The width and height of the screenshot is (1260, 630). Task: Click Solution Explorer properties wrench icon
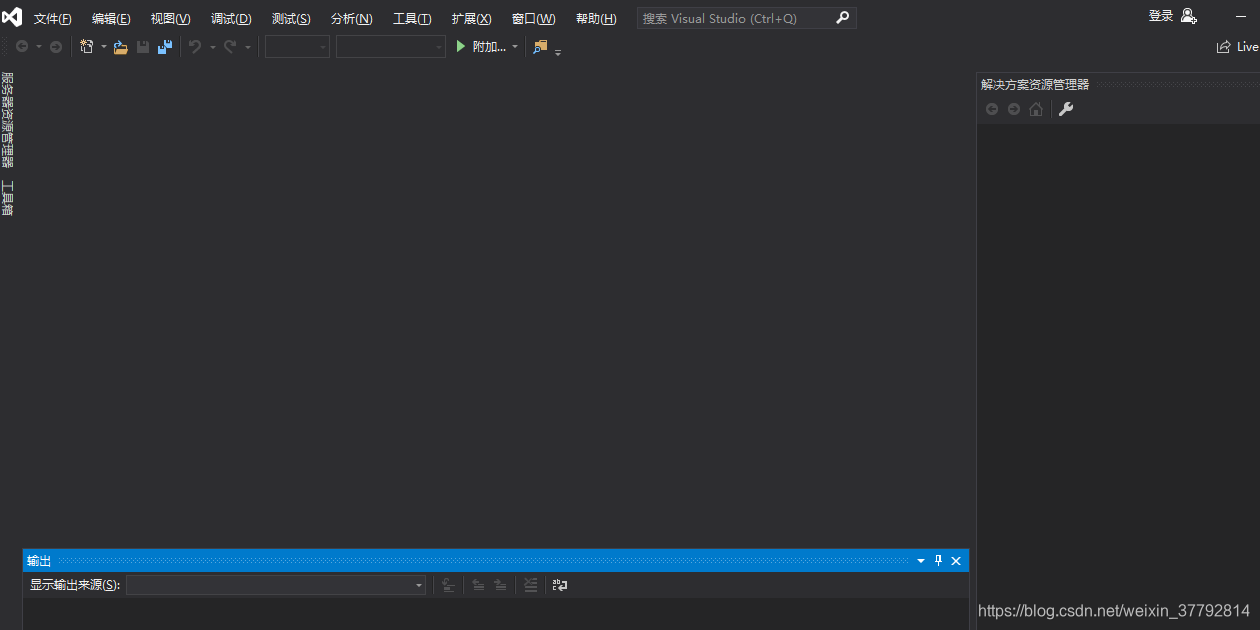[1066, 109]
